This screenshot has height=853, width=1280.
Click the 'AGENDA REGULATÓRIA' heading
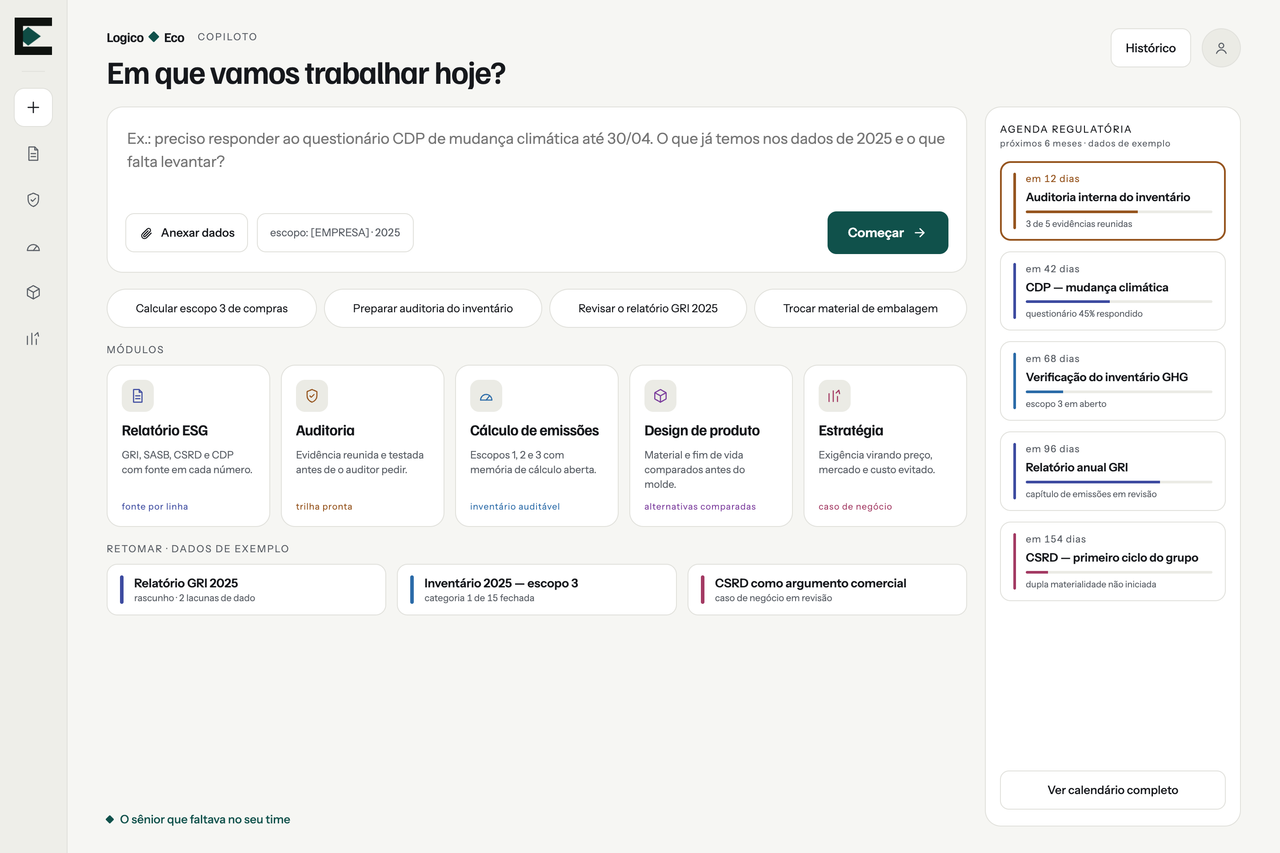[1066, 129]
